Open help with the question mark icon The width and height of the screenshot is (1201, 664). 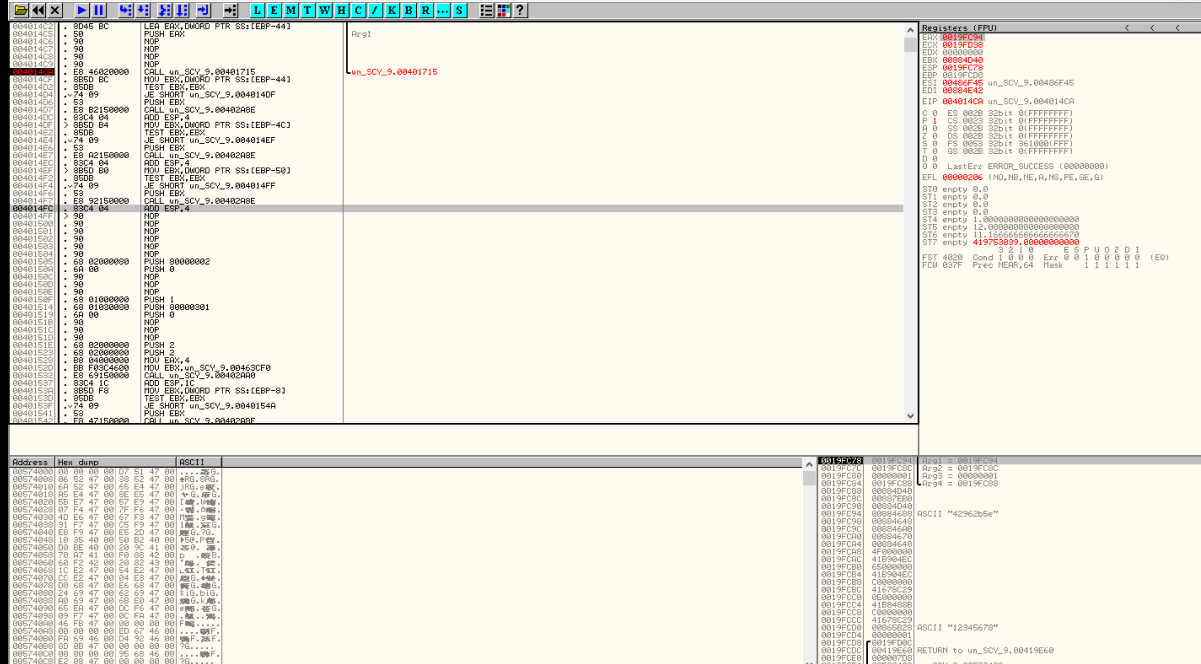(x=520, y=10)
